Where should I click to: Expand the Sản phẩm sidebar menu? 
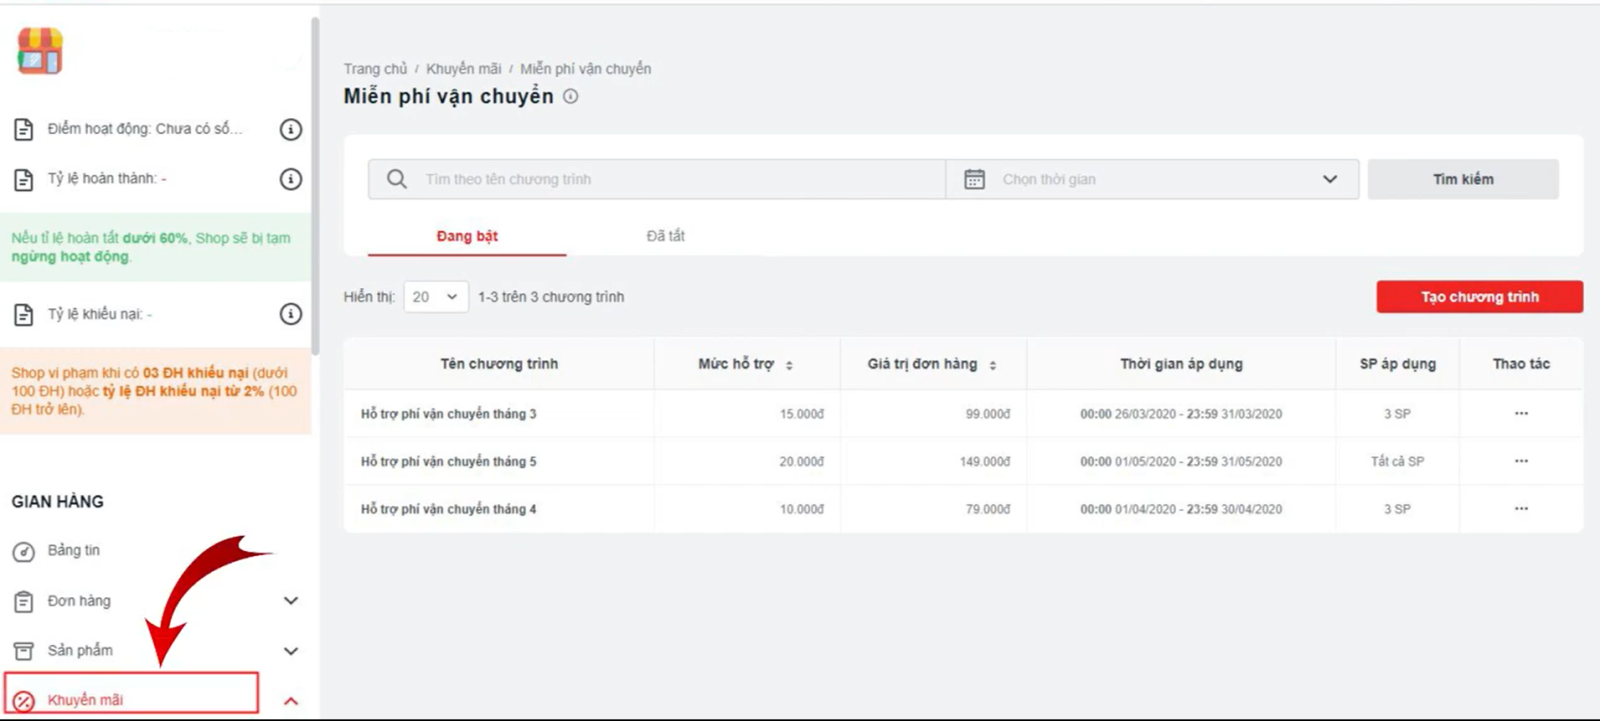(x=290, y=651)
